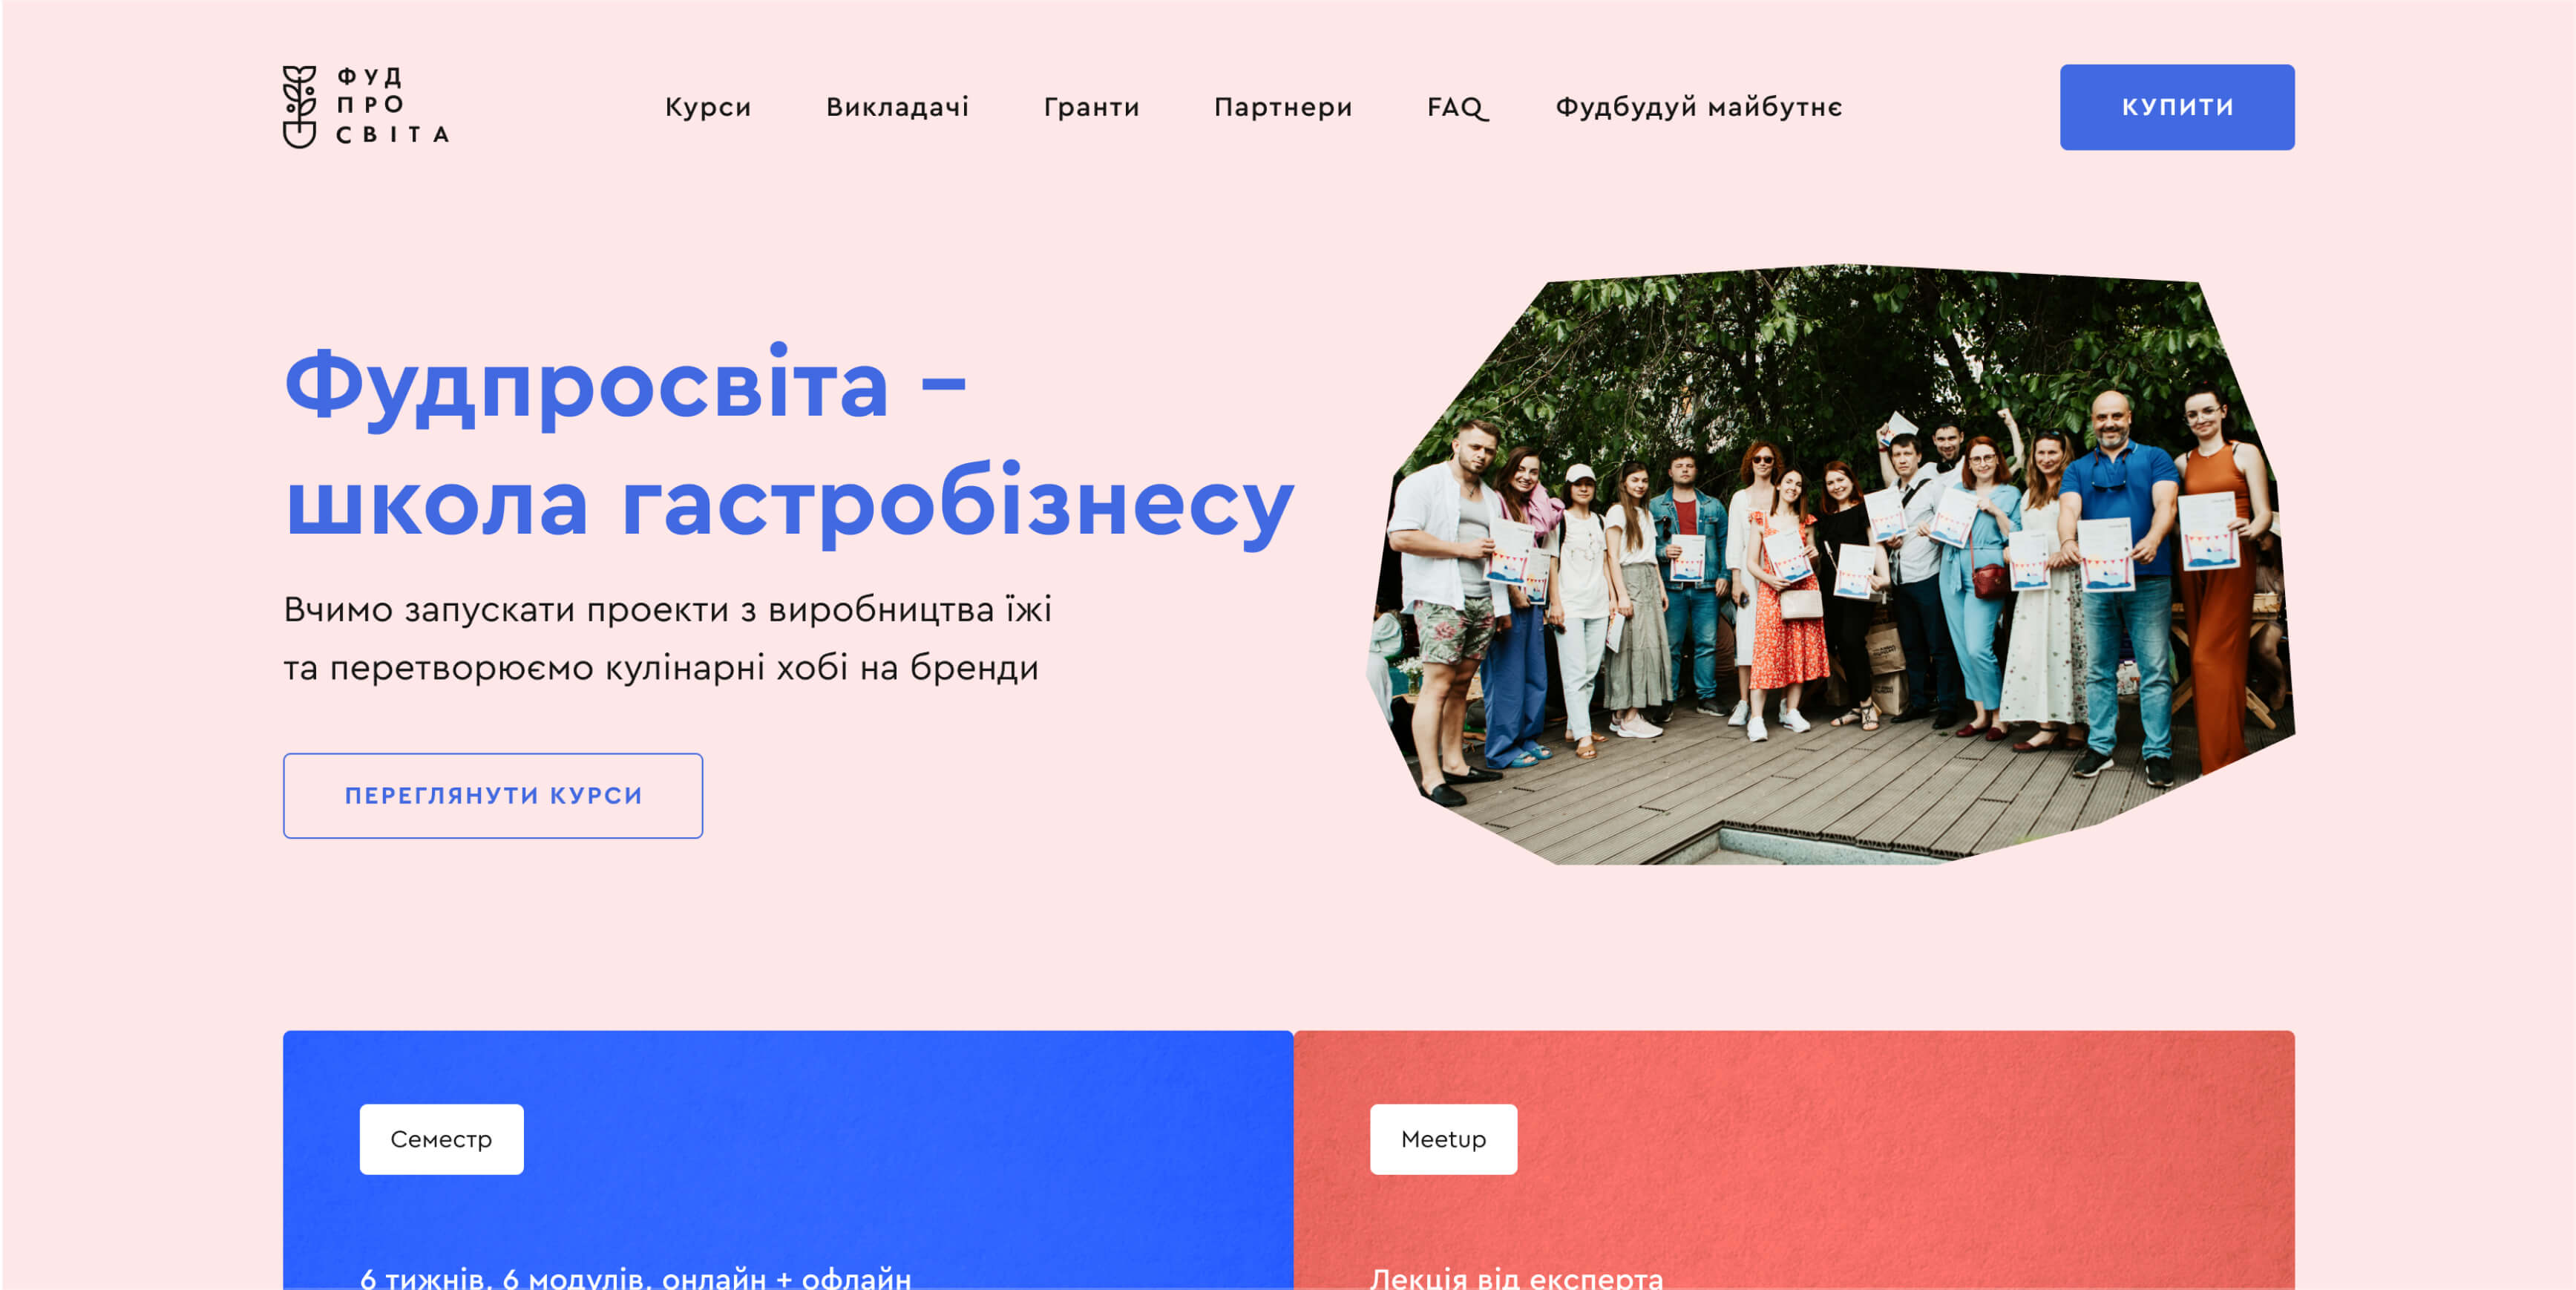Go to the Викладачі section
The height and width of the screenshot is (1290, 2576).
pyautogui.click(x=897, y=107)
